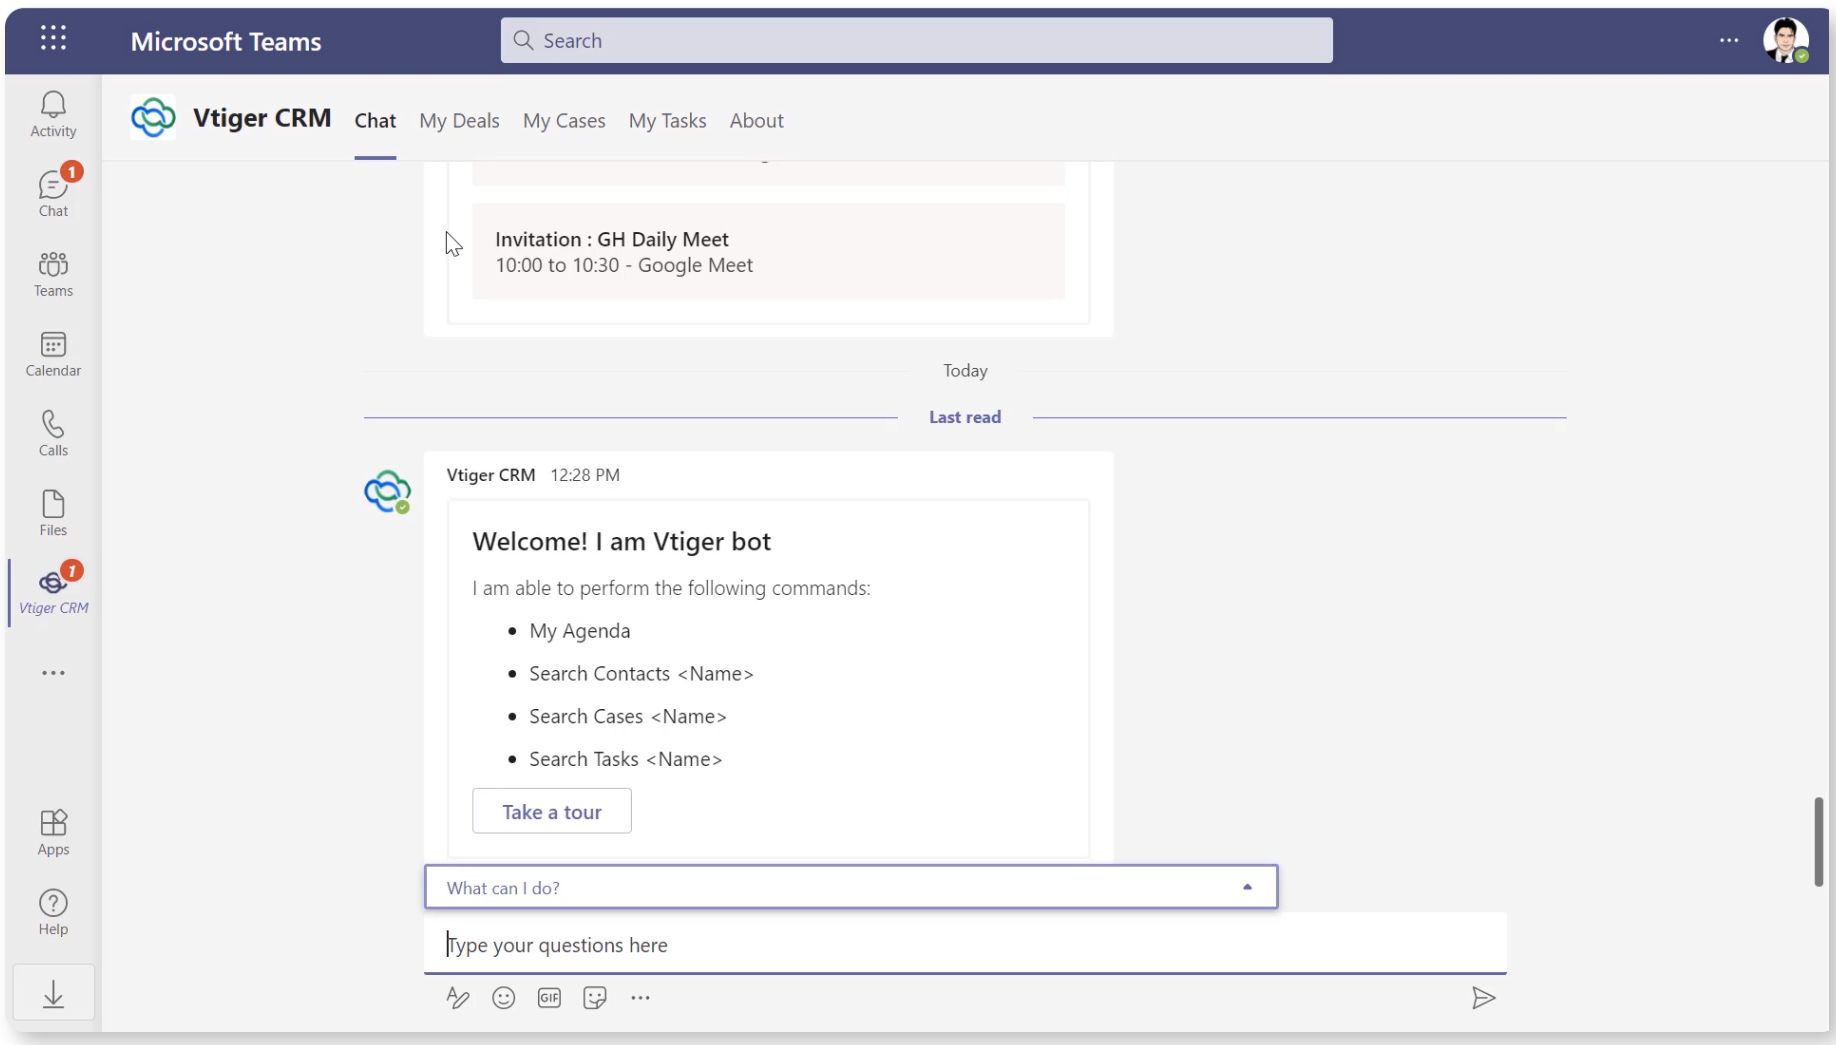Open the My Cases tab
The image size is (1836, 1045).
564,121
